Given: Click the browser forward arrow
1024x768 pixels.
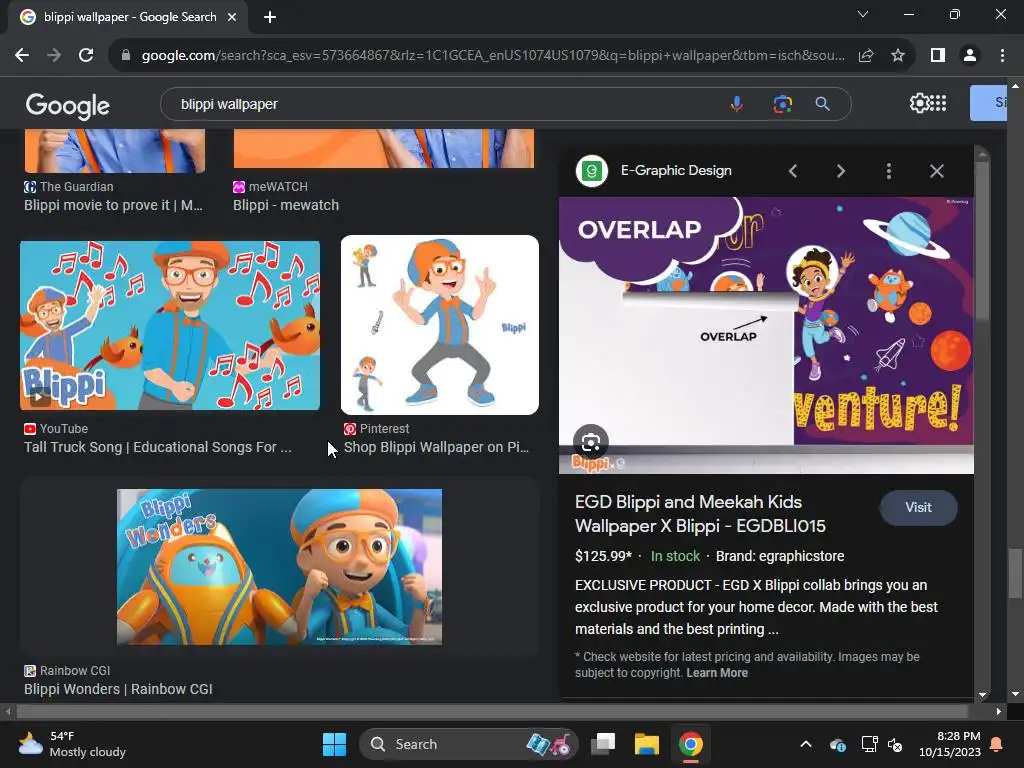Looking at the screenshot, I should point(54,56).
